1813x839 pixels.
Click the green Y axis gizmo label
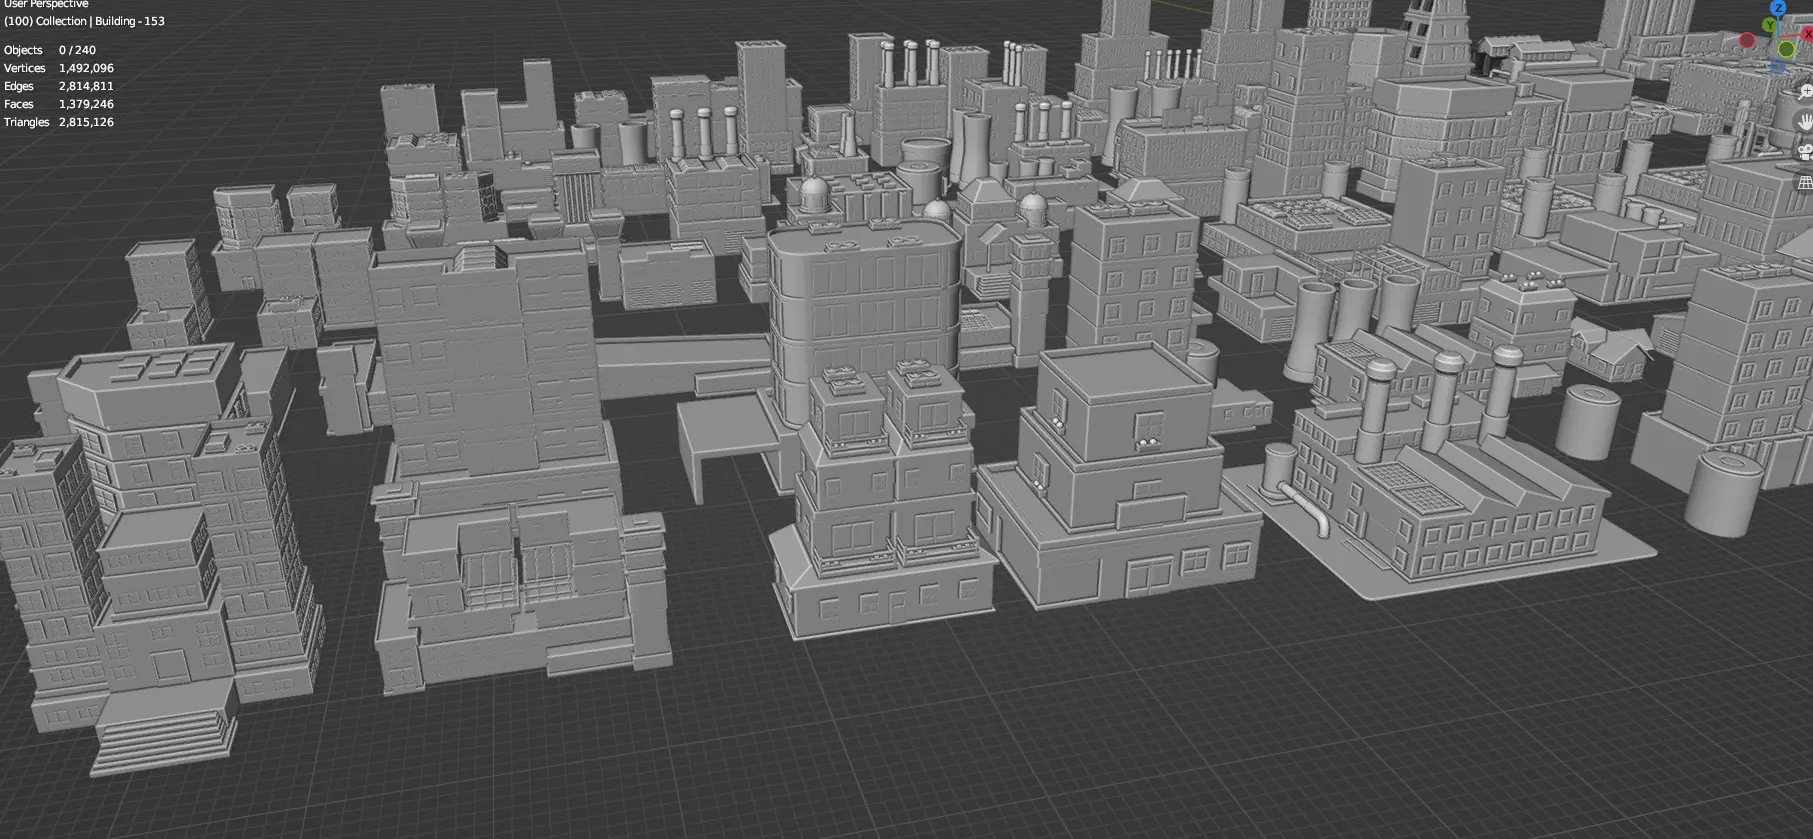point(1769,25)
